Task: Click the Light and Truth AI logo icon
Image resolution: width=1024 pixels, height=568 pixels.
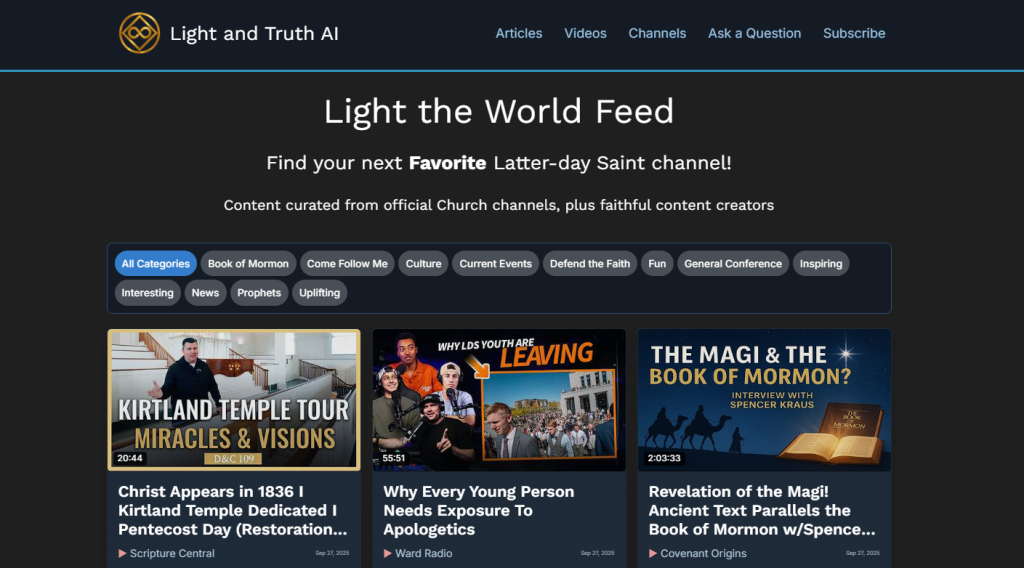Action: tap(139, 33)
